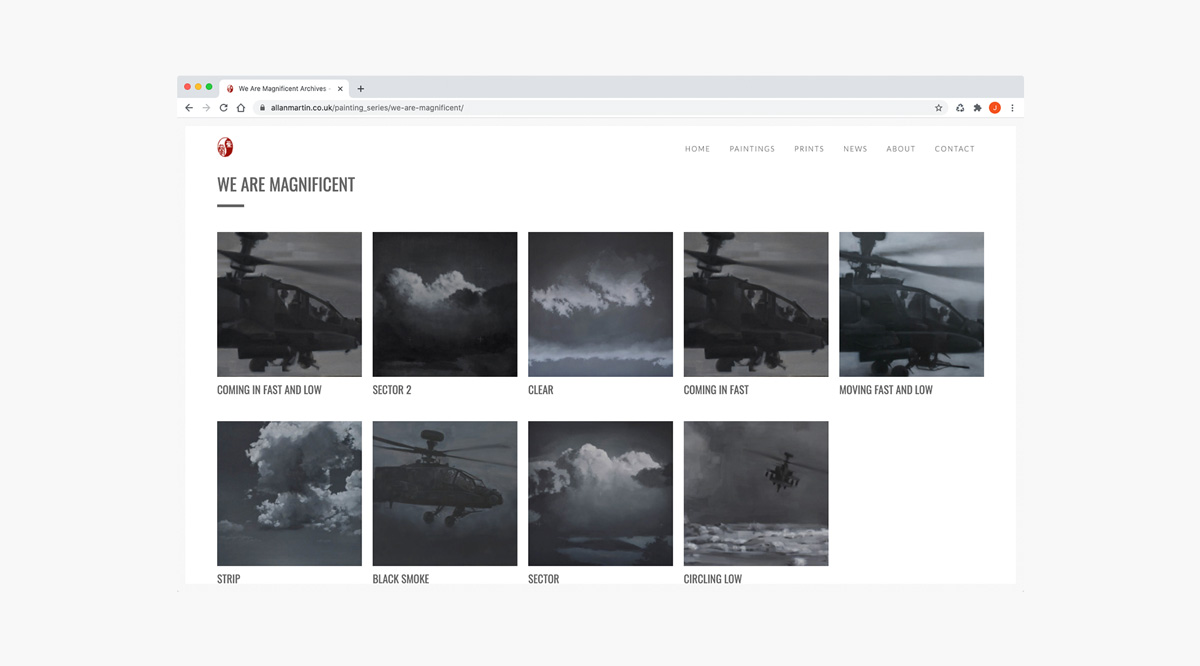Click the SECTOR 2 title link

click(392, 390)
